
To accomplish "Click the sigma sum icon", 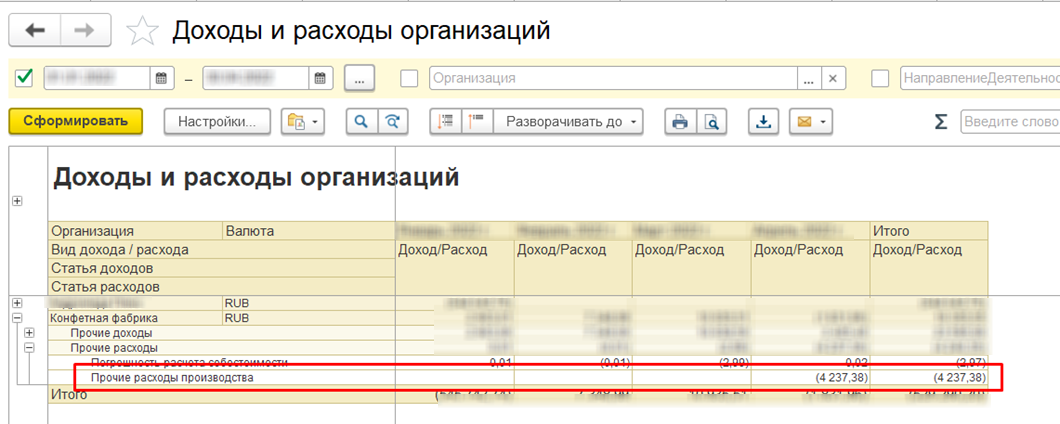I will 940,121.
